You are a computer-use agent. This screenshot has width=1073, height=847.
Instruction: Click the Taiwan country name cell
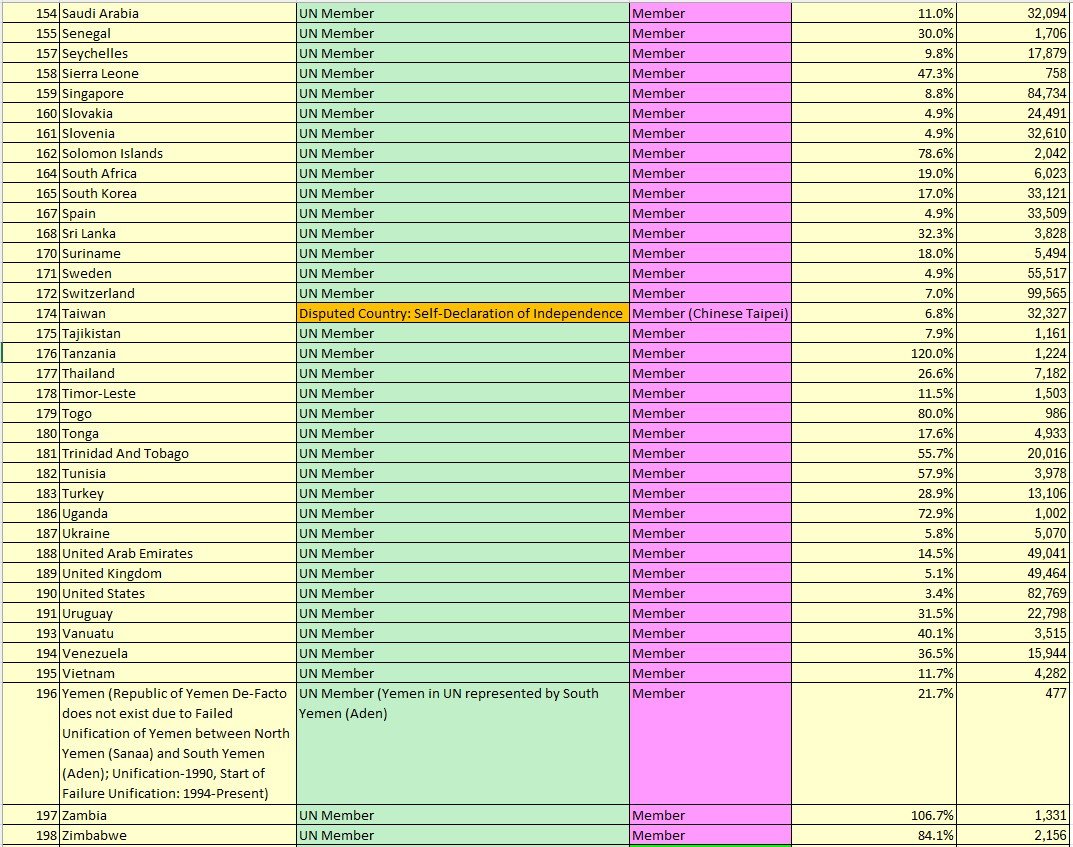click(x=178, y=313)
